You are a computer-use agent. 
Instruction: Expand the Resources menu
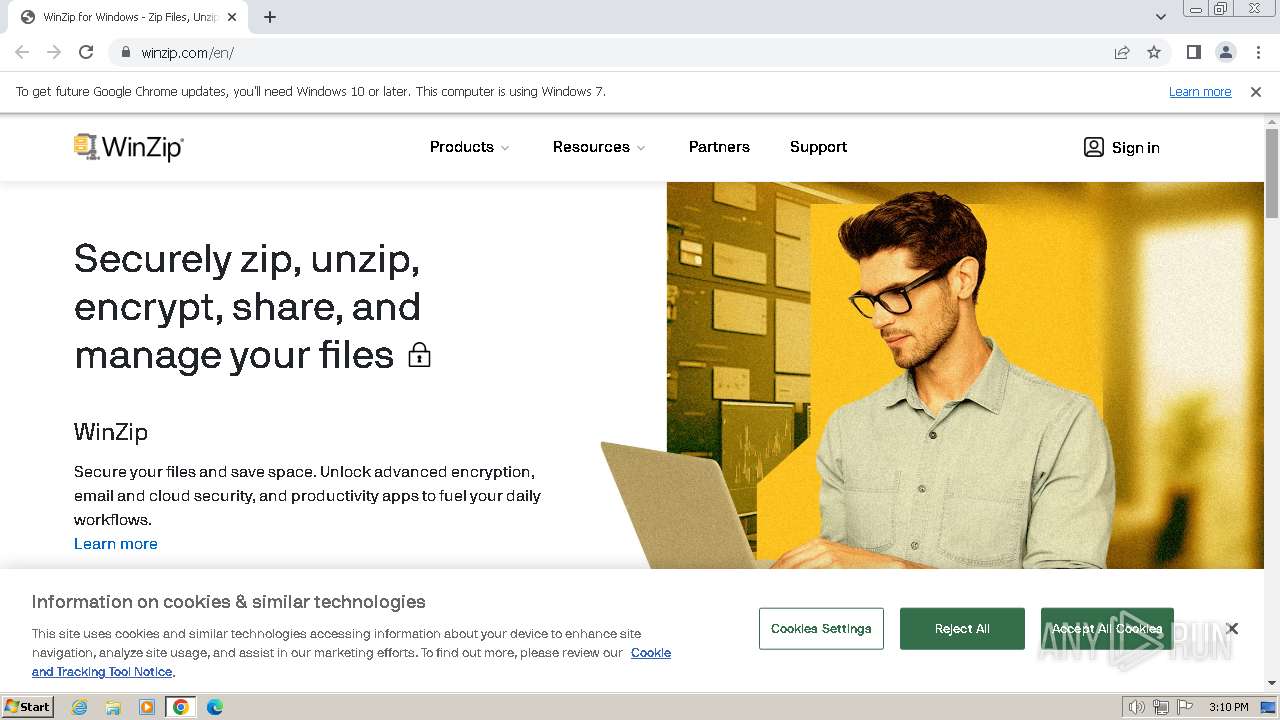[x=599, y=147]
